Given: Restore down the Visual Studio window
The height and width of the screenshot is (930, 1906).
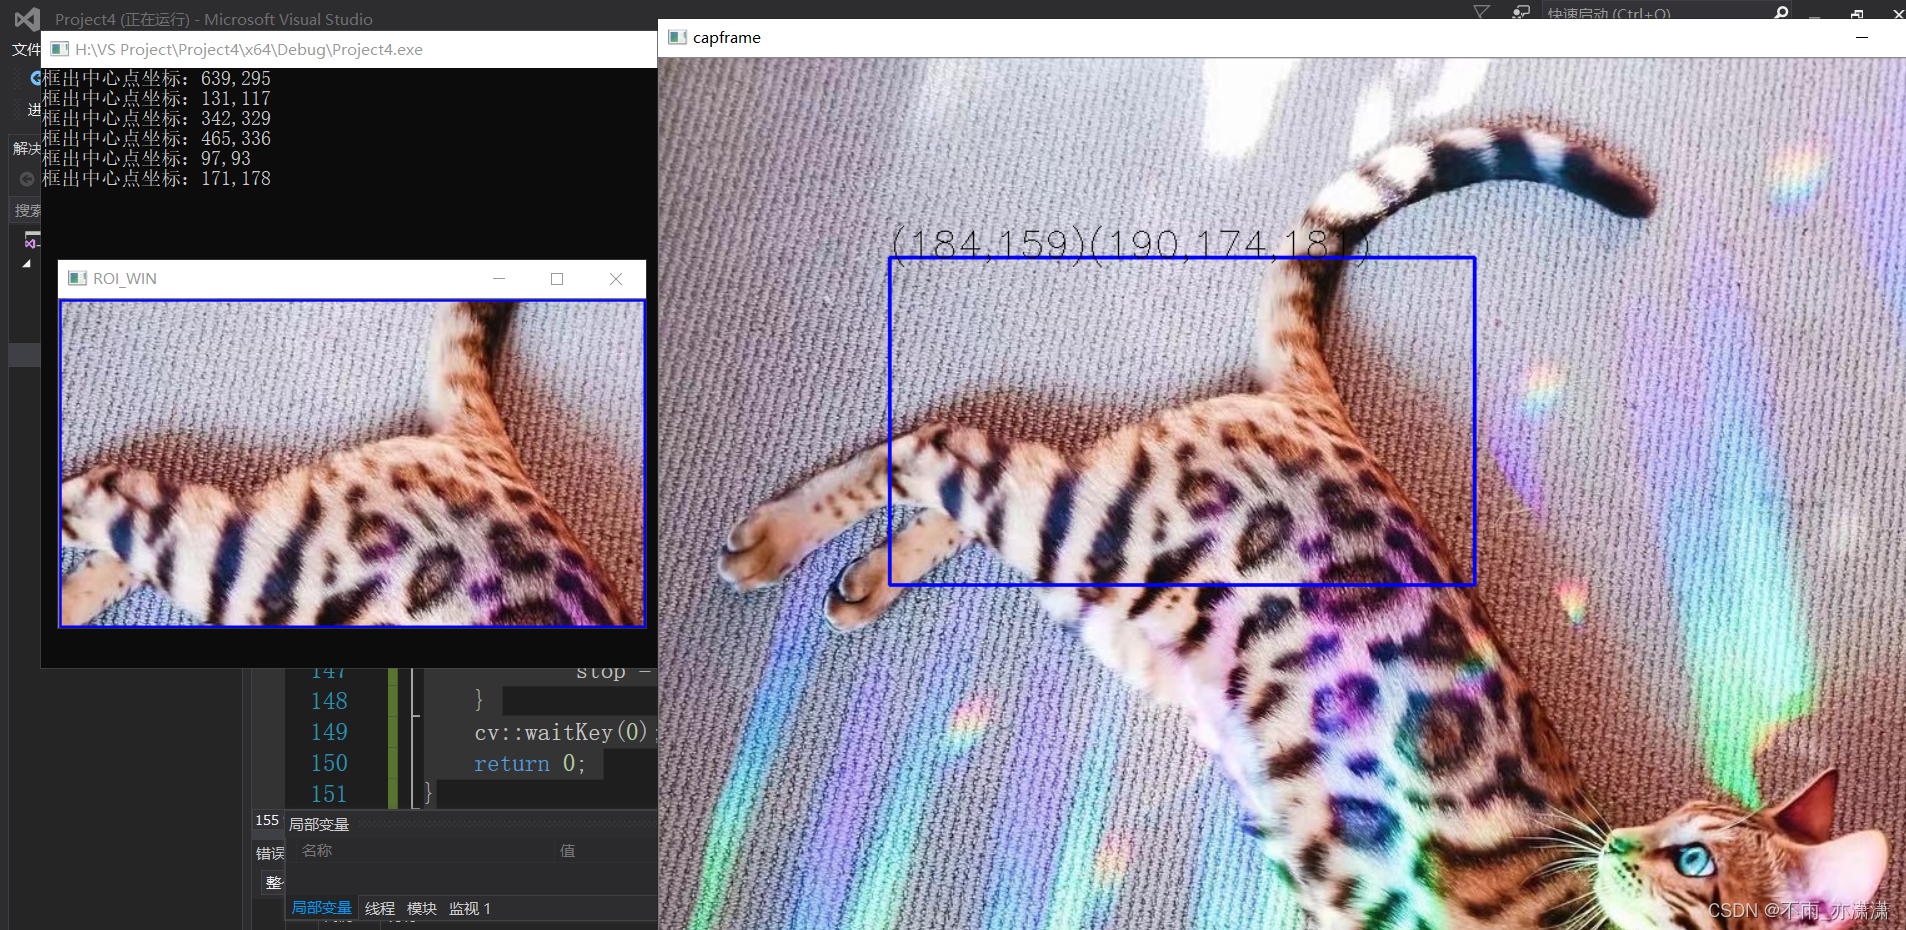Looking at the screenshot, I should click(x=1857, y=13).
